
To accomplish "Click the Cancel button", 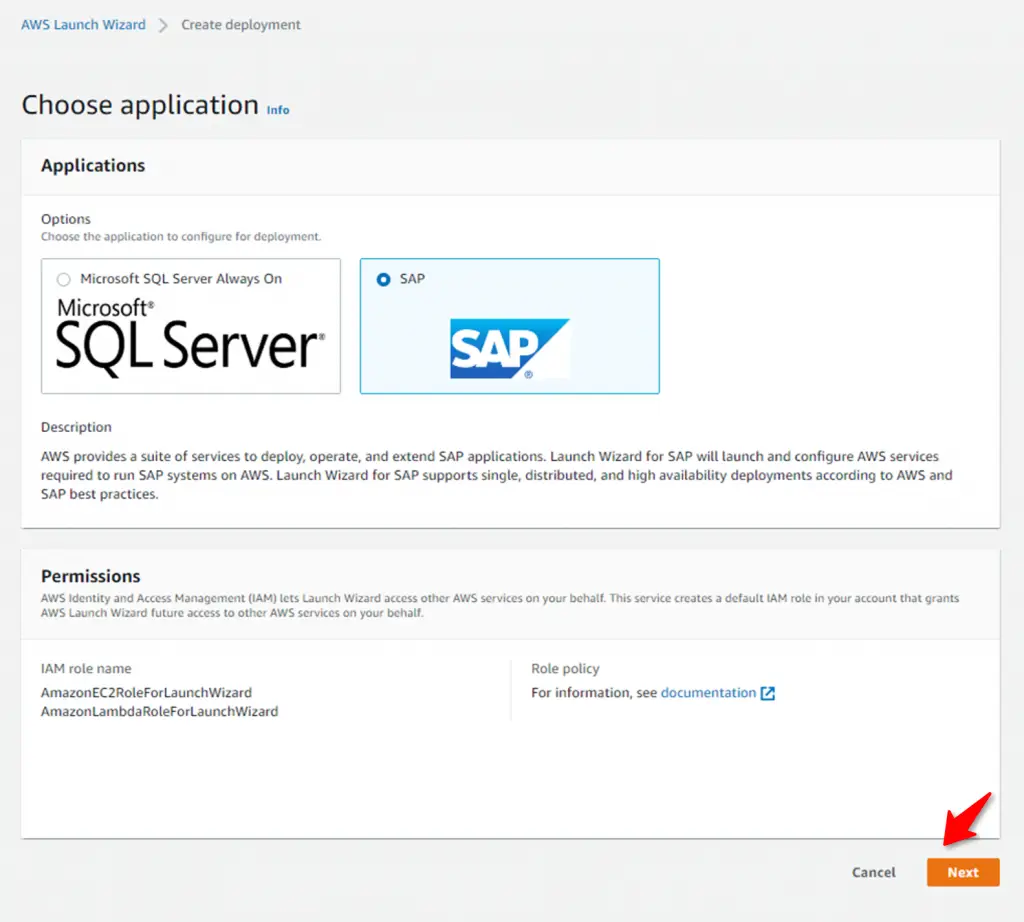I will click(873, 872).
